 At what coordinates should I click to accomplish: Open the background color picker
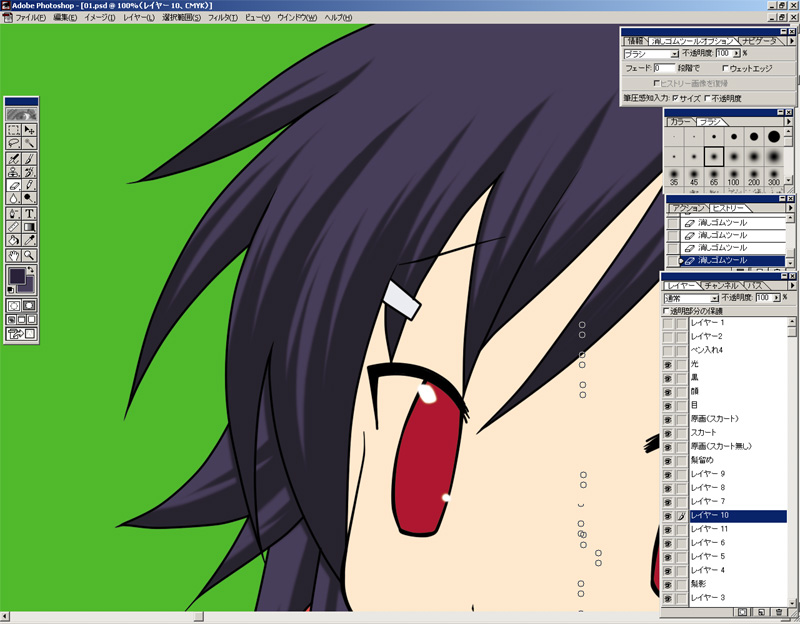point(28,287)
